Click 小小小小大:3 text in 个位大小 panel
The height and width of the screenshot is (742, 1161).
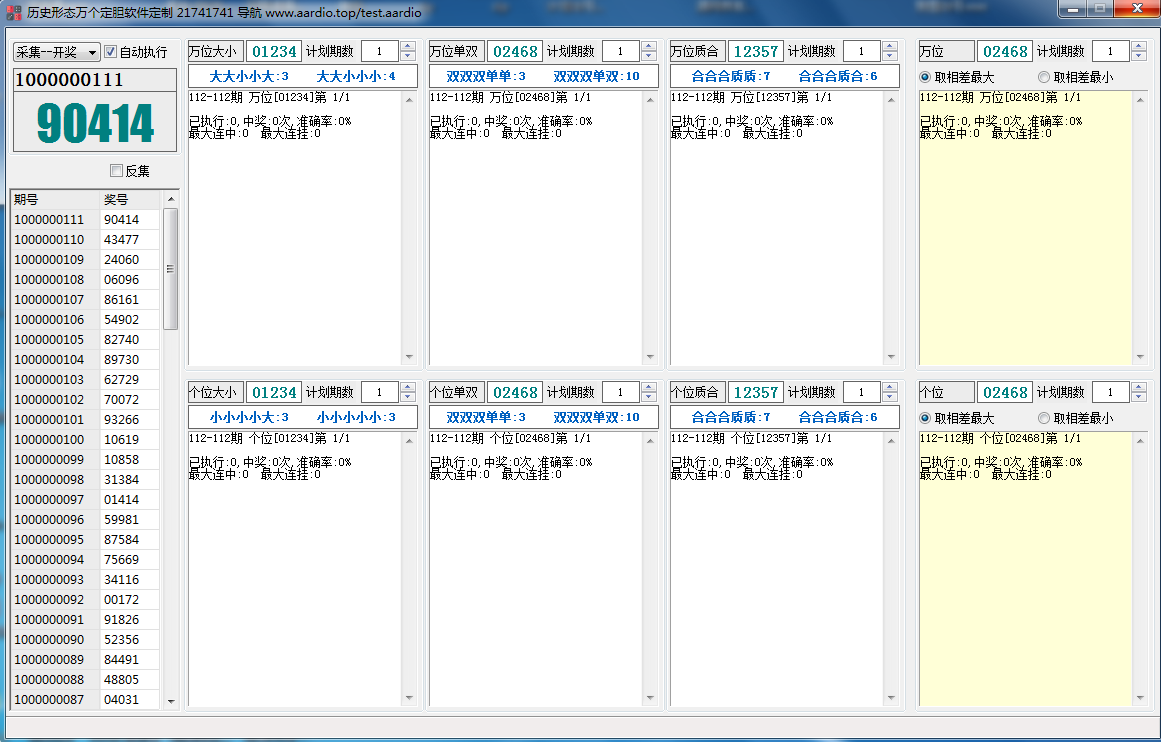(x=249, y=417)
